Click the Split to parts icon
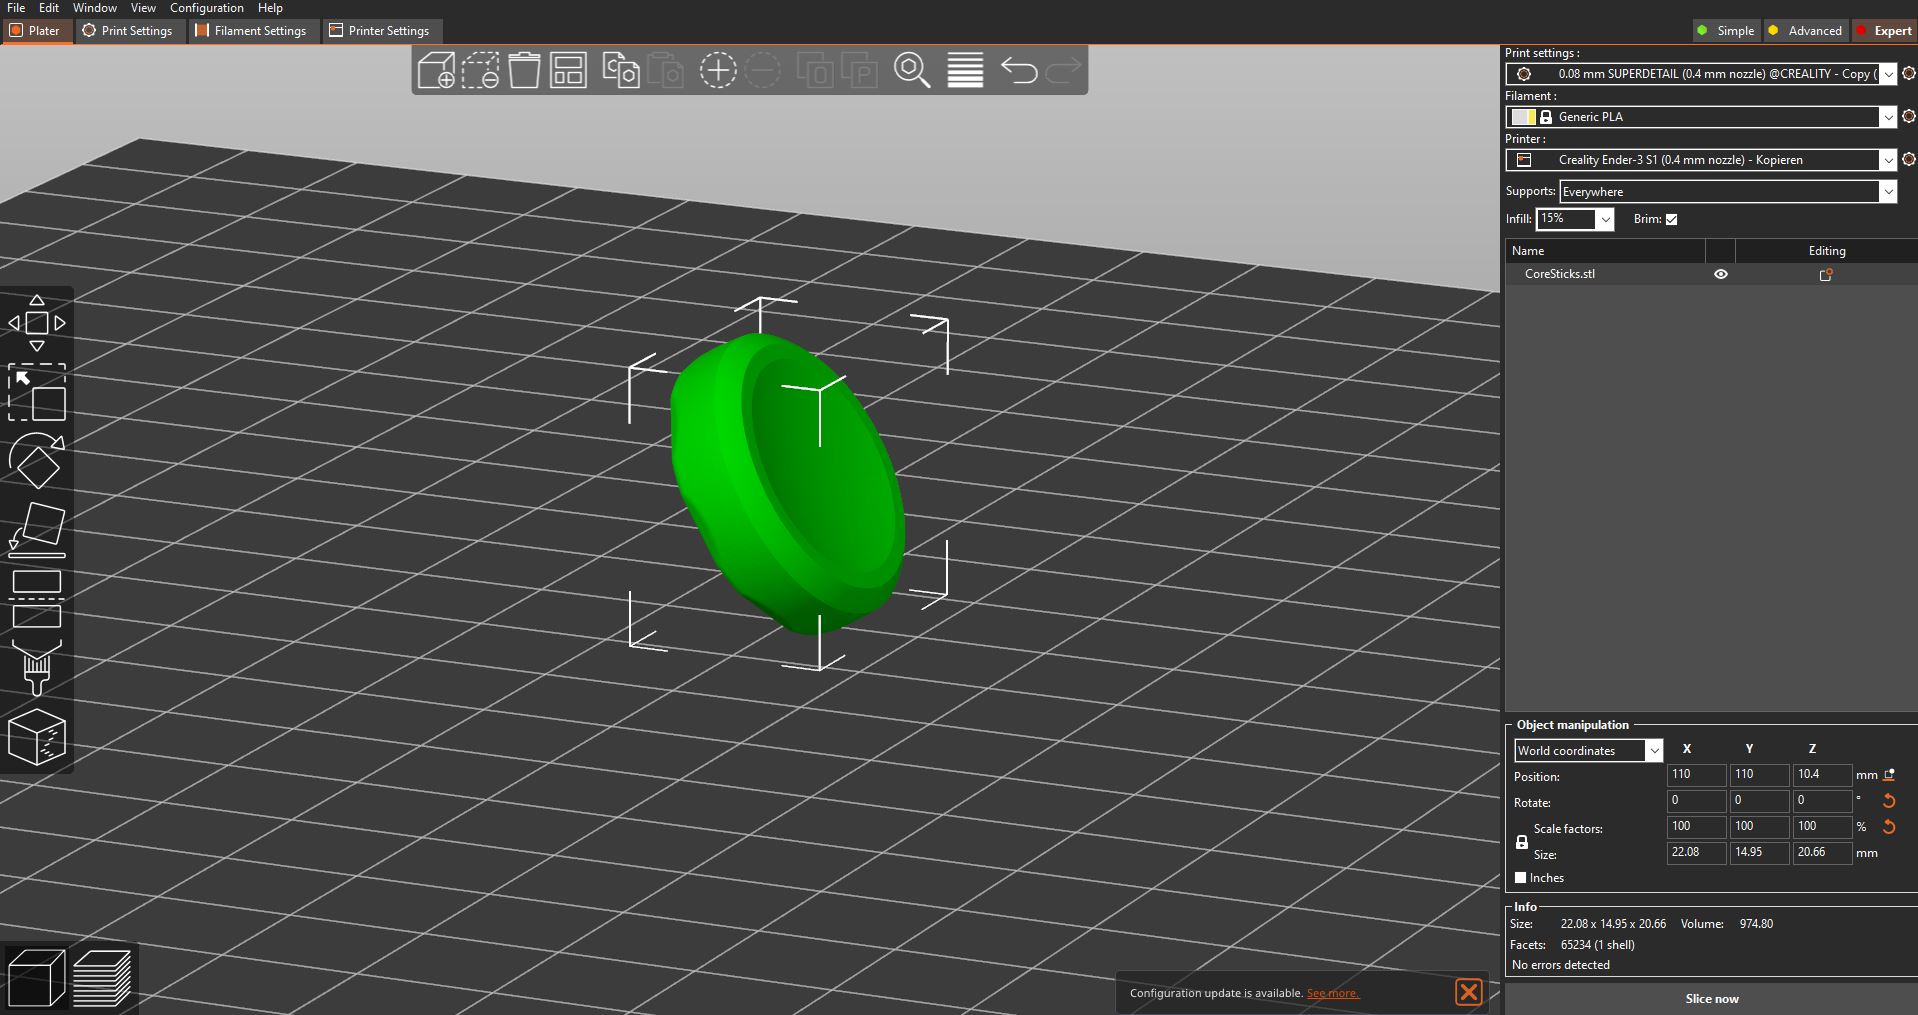This screenshot has width=1918, height=1015. 859,70
